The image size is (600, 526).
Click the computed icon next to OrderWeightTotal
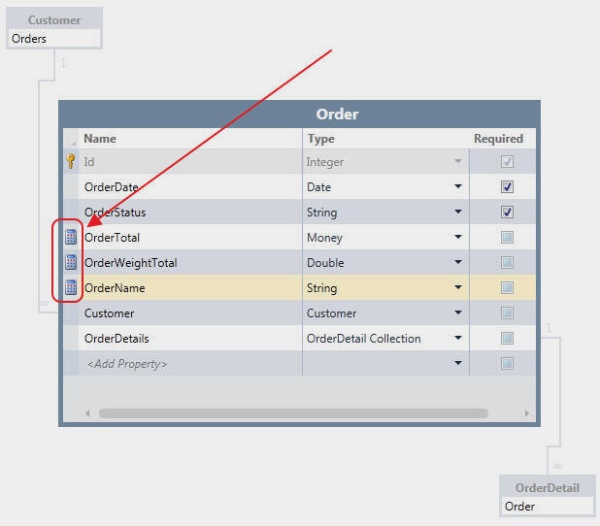tap(71, 262)
